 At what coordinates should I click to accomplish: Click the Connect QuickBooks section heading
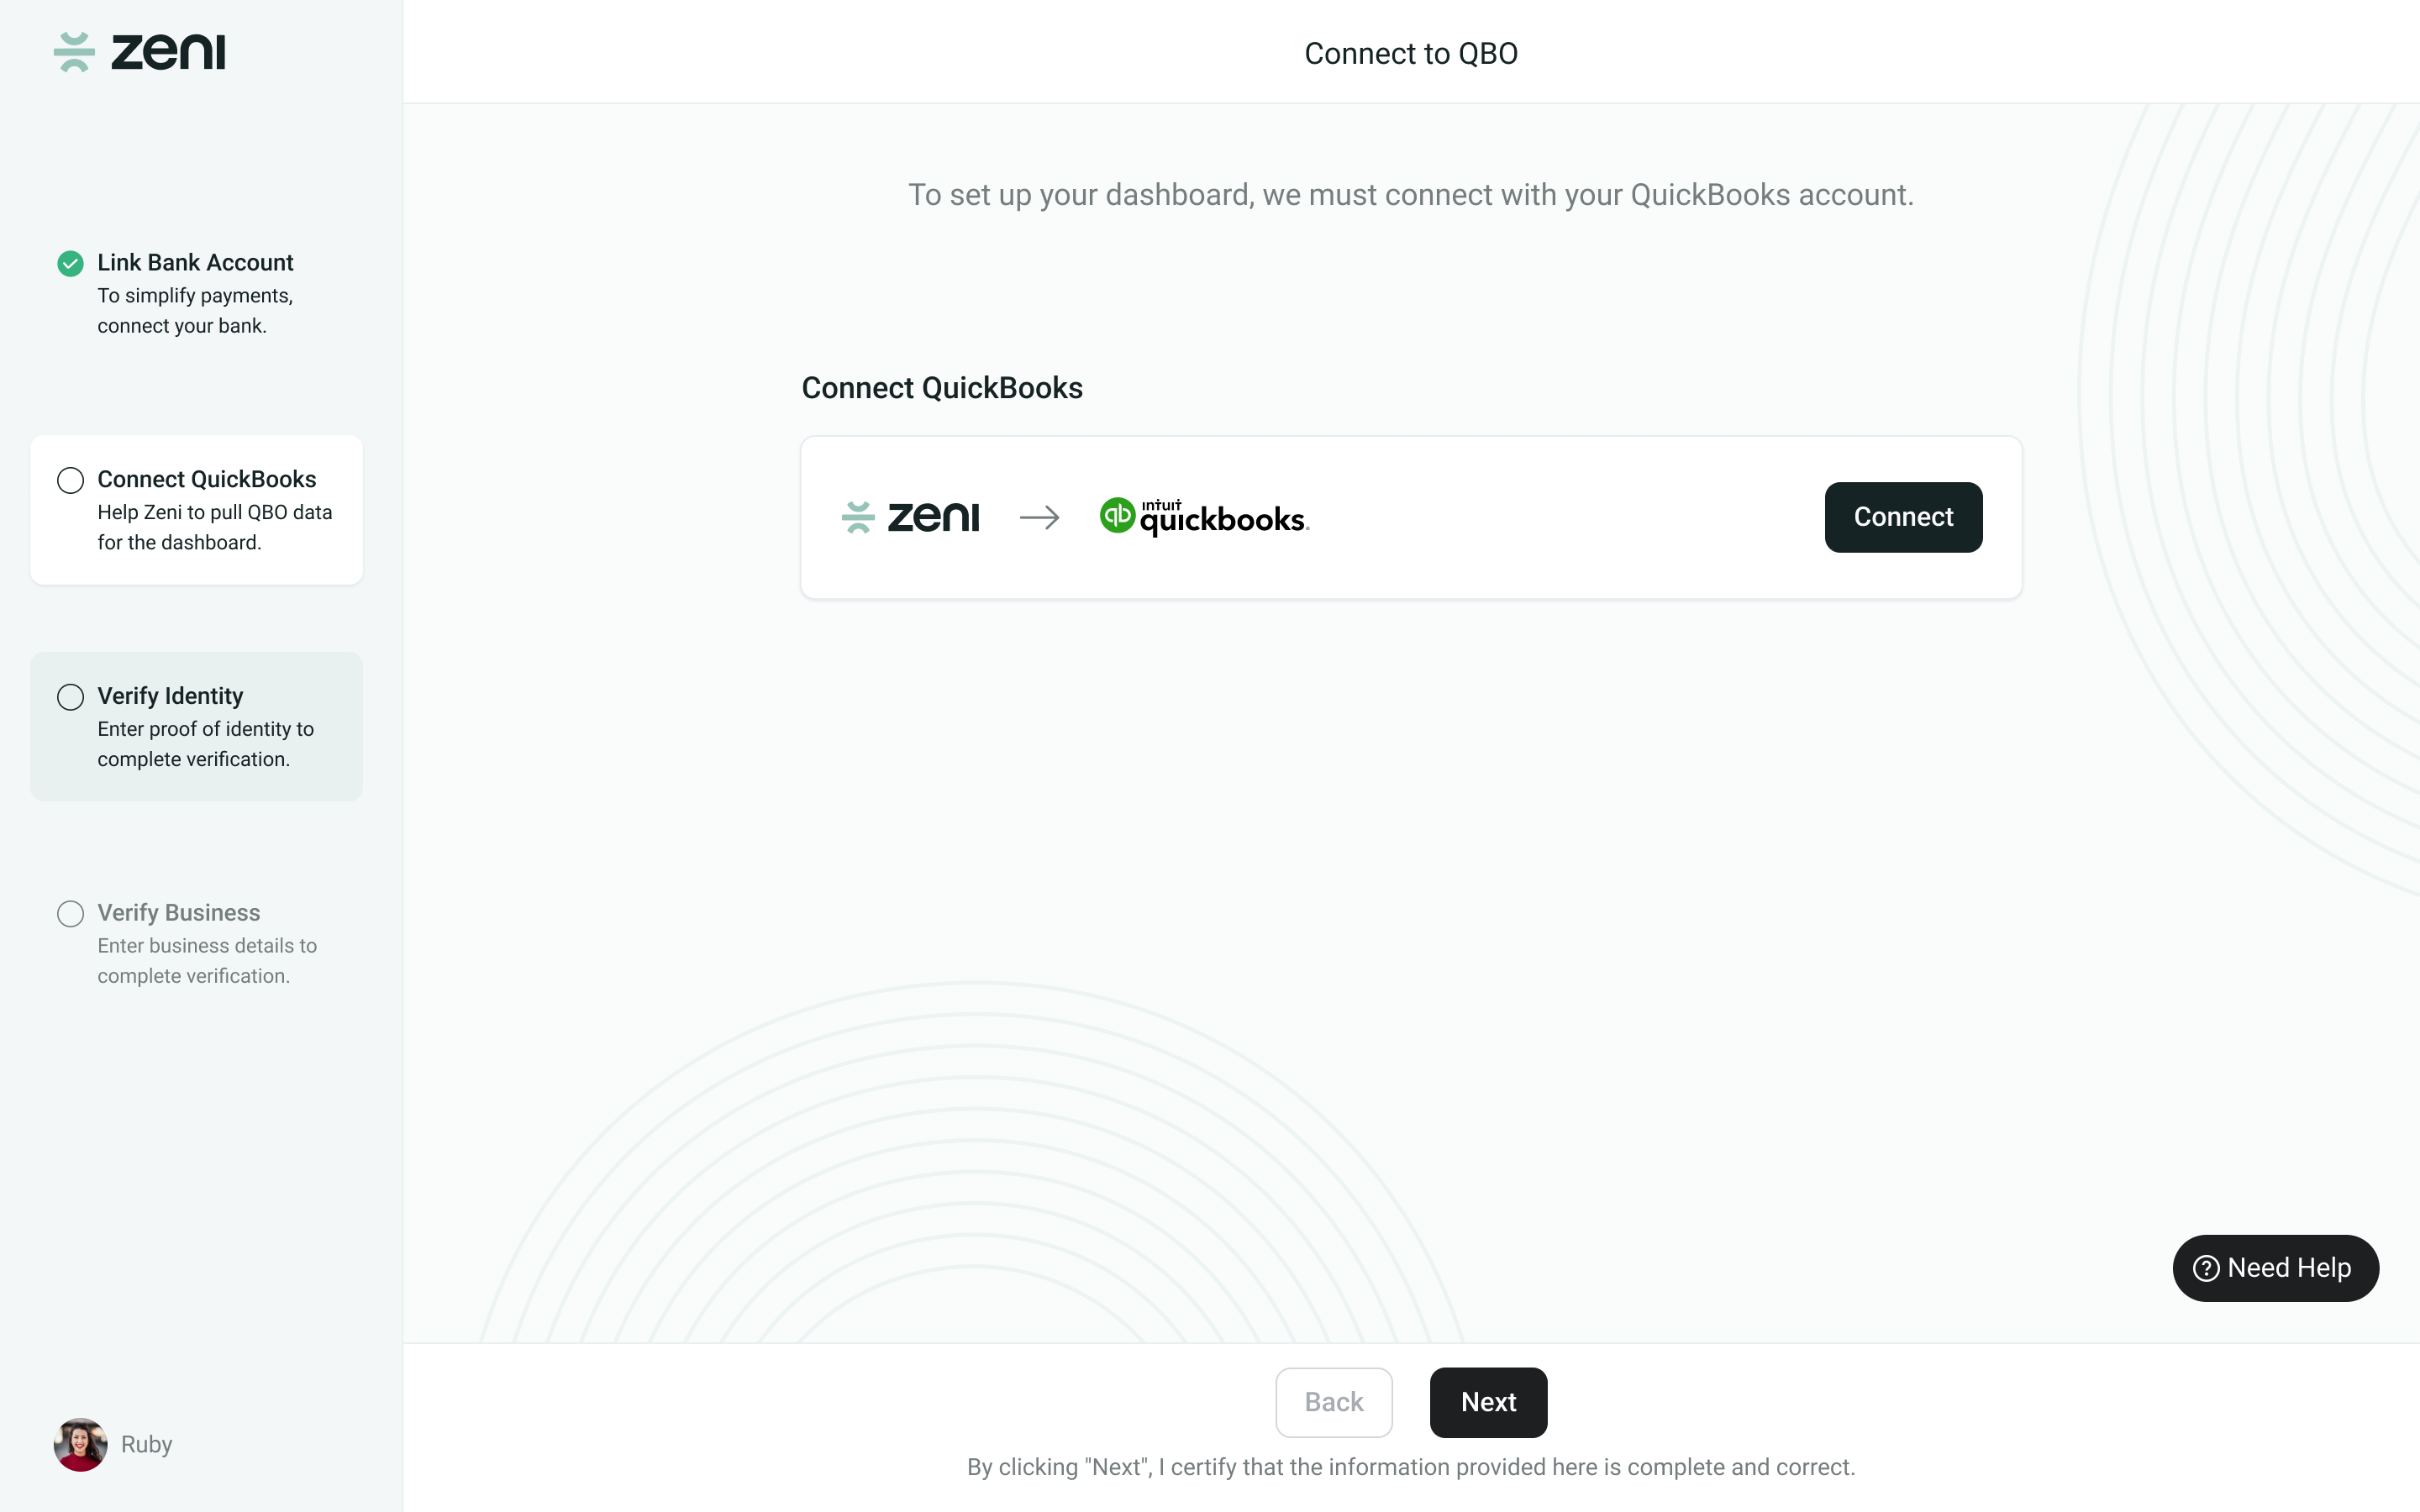(x=942, y=388)
